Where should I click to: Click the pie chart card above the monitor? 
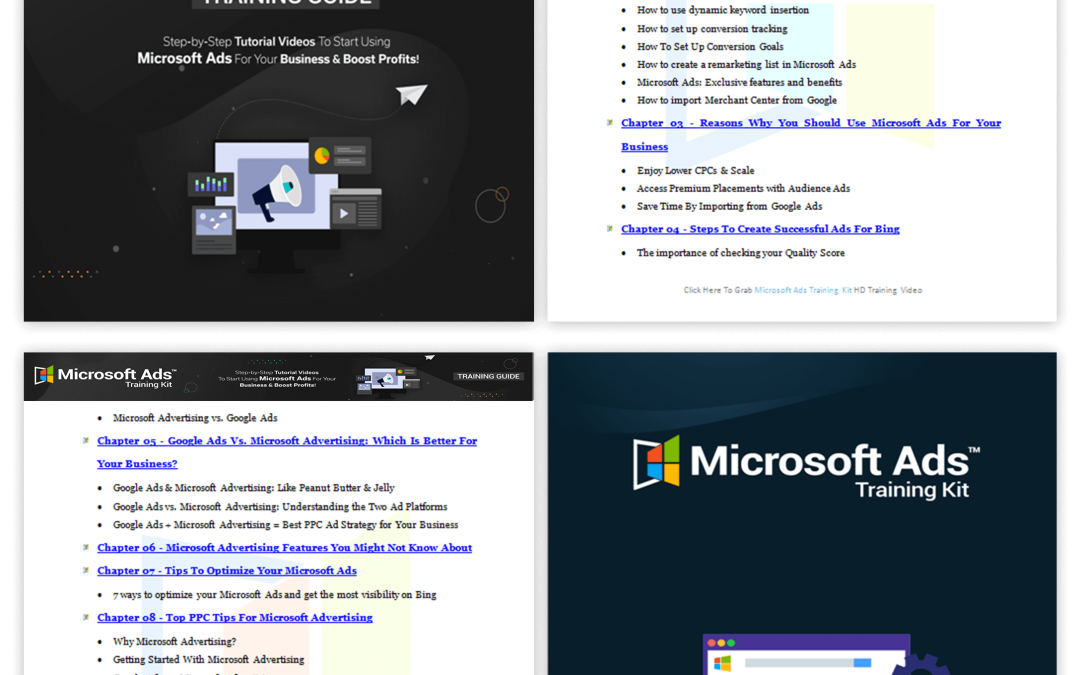point(340,156)
